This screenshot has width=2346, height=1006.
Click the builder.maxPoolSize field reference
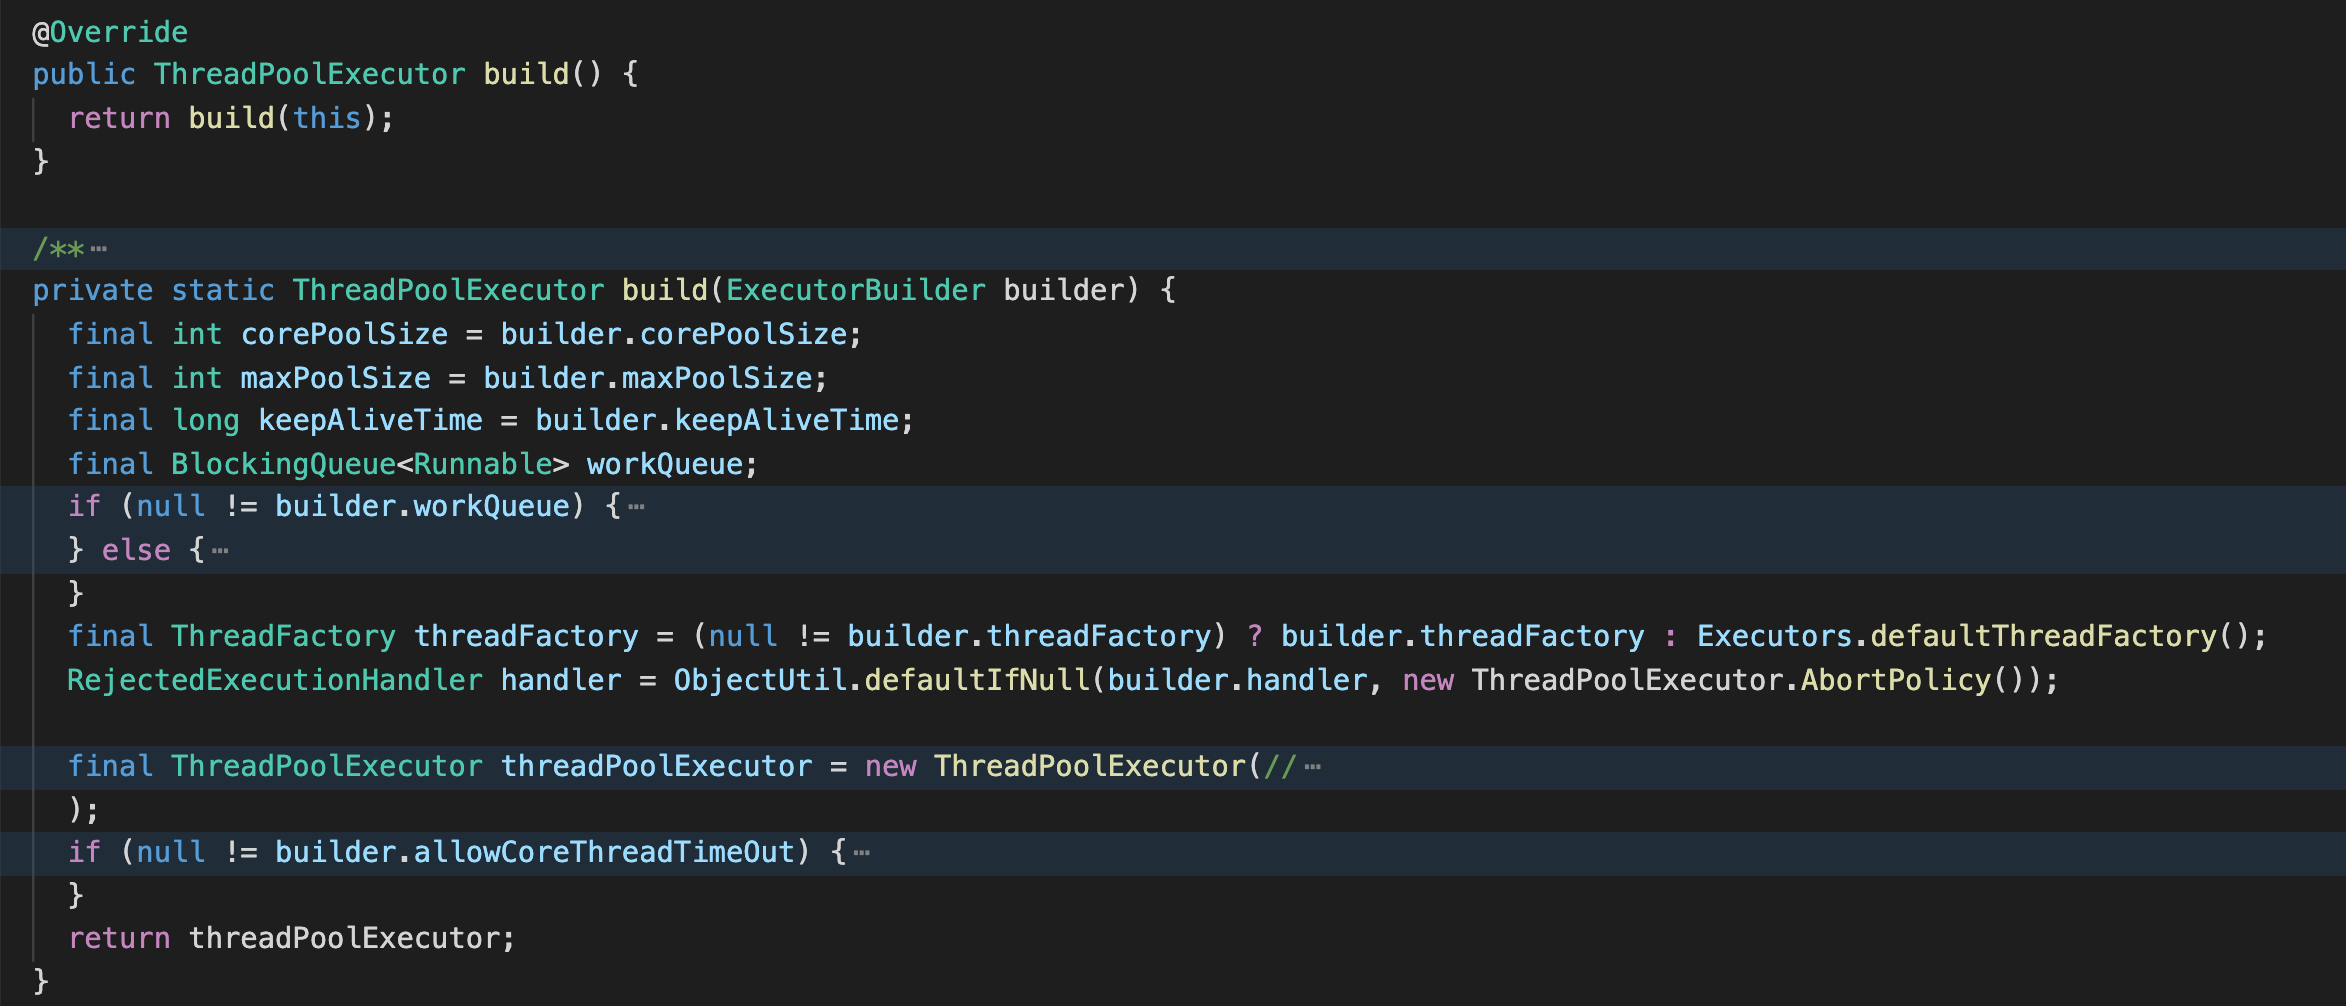pyautogui.click(x=717, y=378)
